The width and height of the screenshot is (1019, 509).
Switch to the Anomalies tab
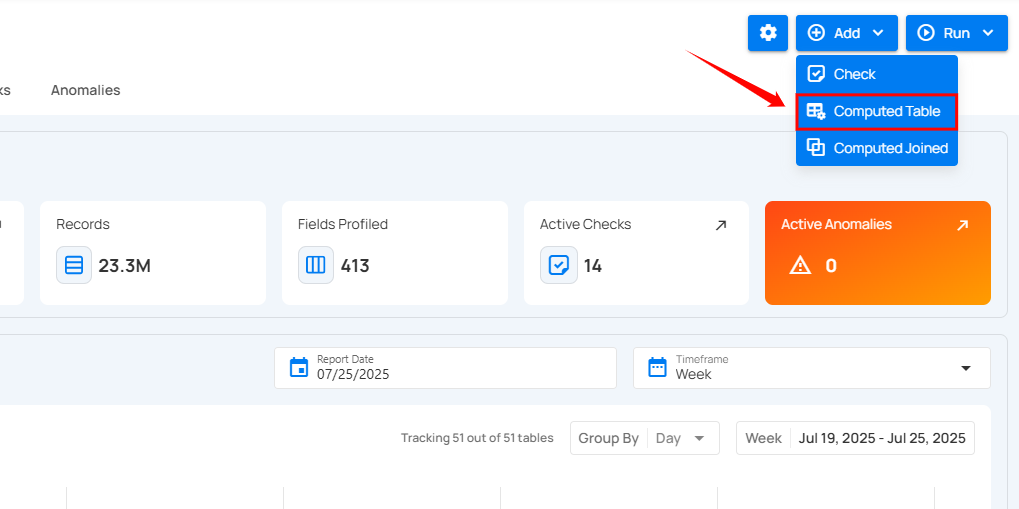point(85,90)
